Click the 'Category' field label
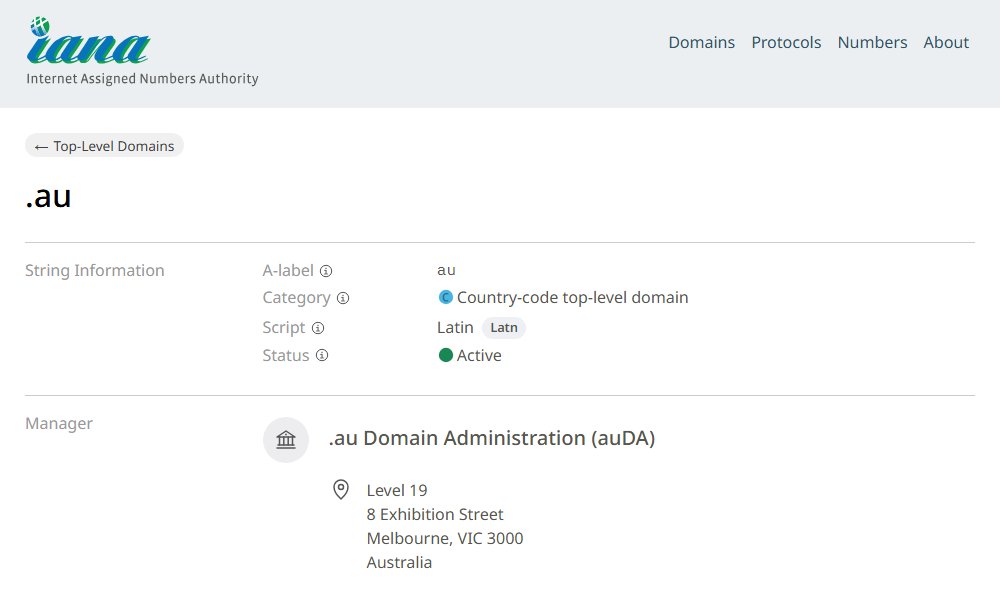Viewport: 1000px width, 600px height. (297, 298)
